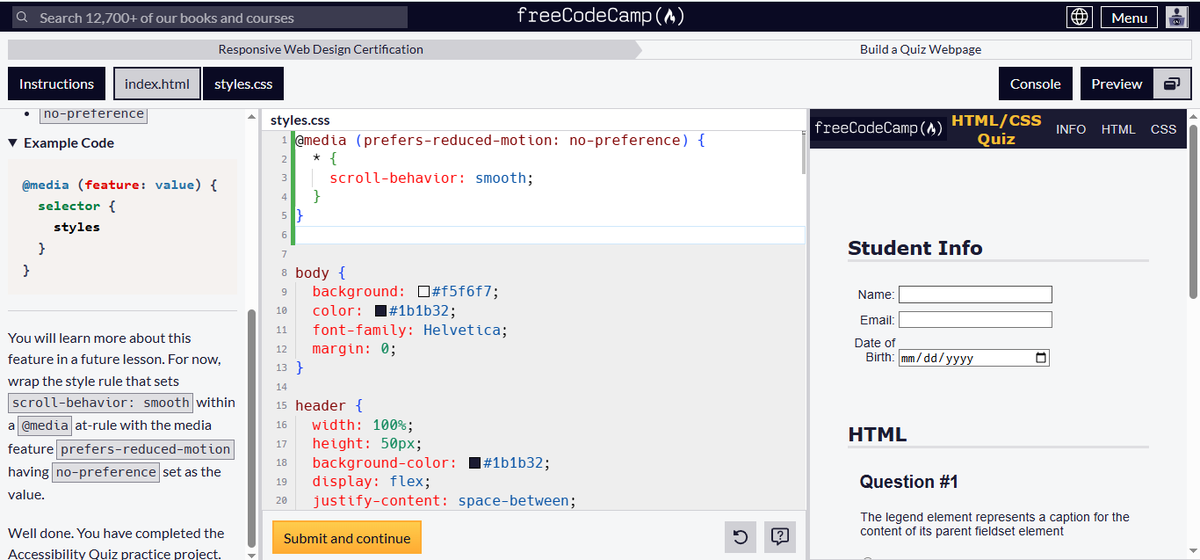The image size is (1200, 560).
Task: Click the 'margin: 0;' code line
Action: tap(354, 349)
